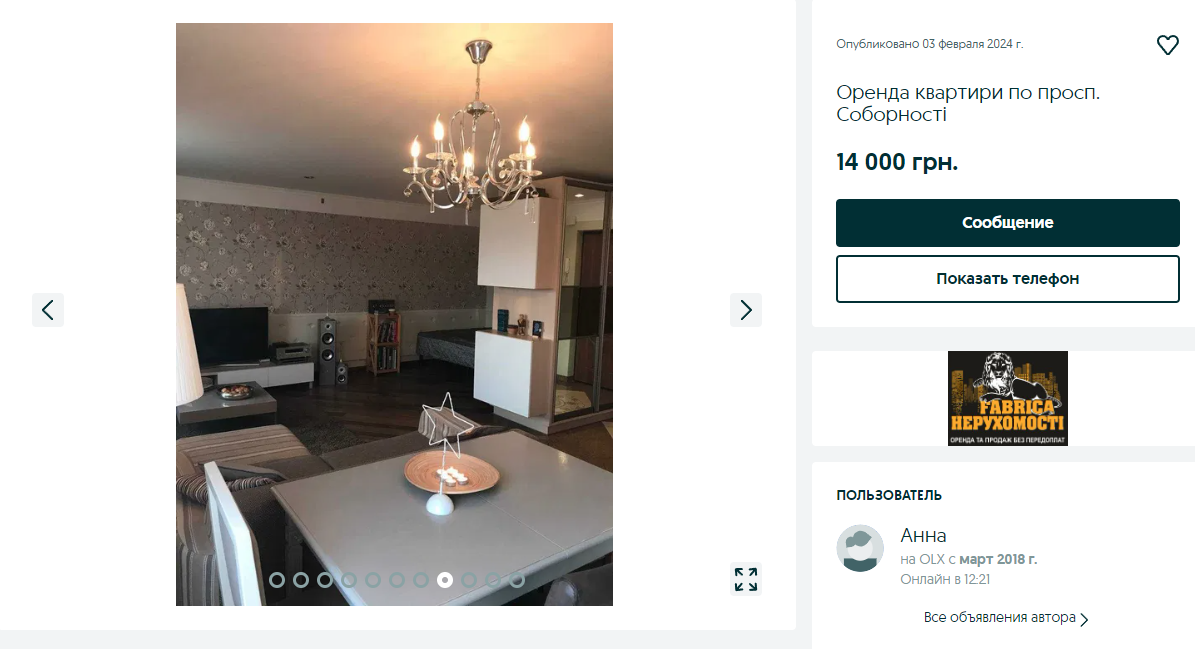
Task: Click Показать телефон button
Action: pos(1008,279)
